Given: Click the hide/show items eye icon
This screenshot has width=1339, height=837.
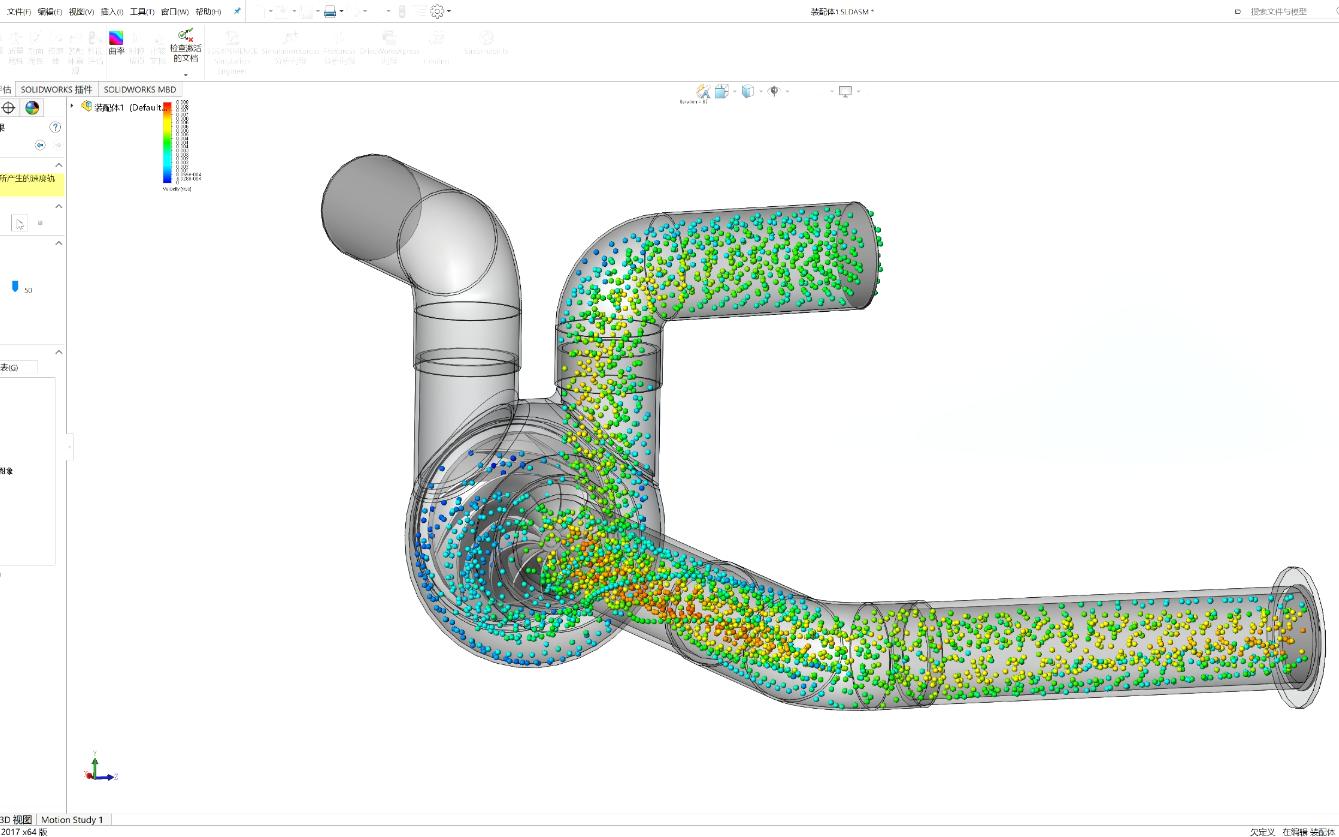Looking at the screenshot, I should [x=774, y=91].
